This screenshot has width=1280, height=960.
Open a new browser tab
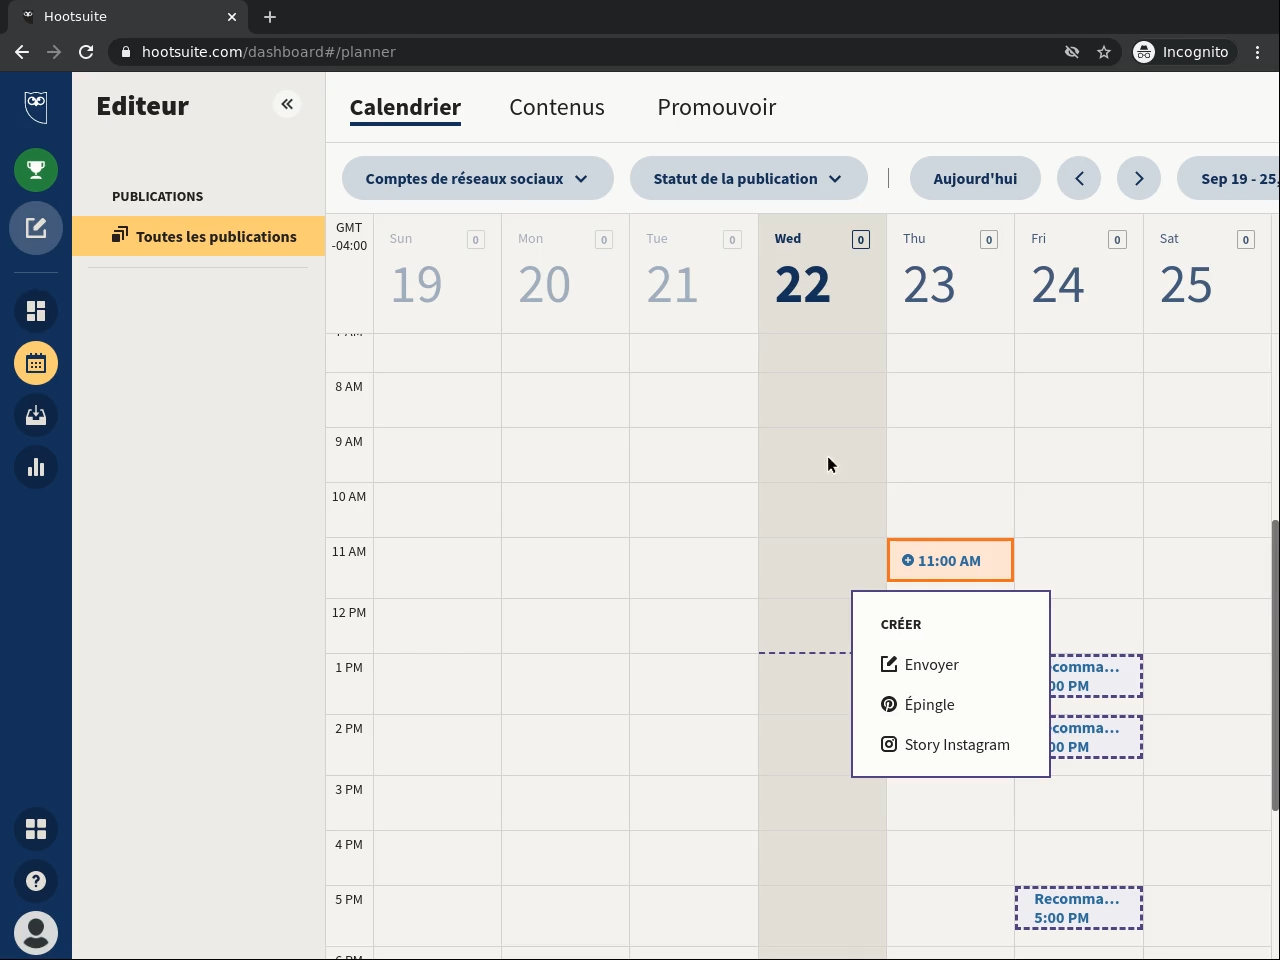[x=270, y=17]
